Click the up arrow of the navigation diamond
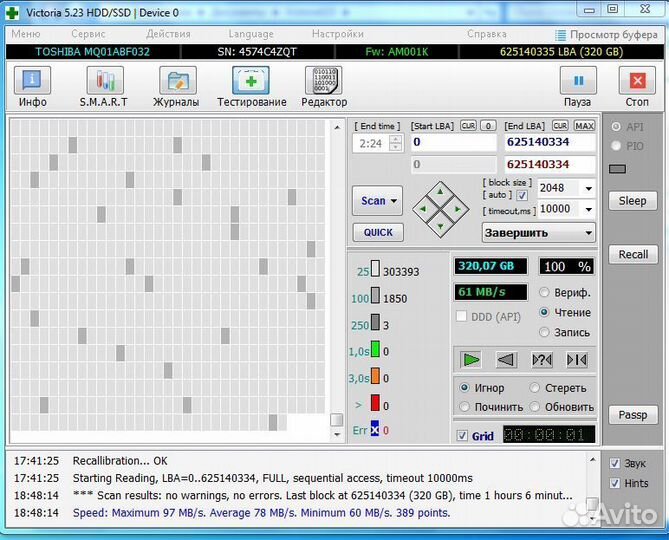The image size is (669, 540). pos(440,192)
